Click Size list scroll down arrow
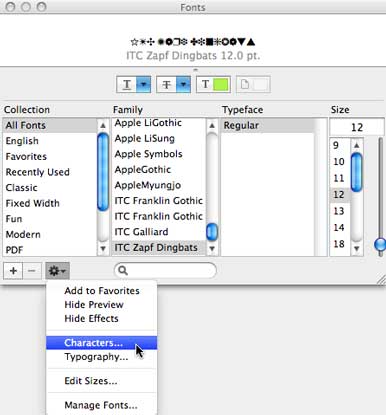The image size is (386, 415). click(357, 249)
